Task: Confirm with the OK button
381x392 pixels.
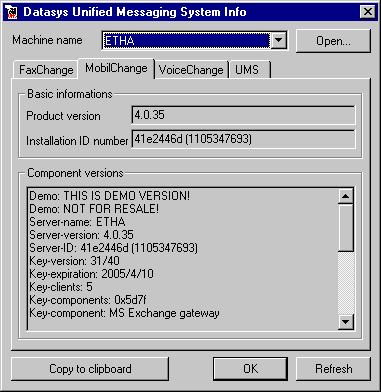Action: (x=250, y=369)
